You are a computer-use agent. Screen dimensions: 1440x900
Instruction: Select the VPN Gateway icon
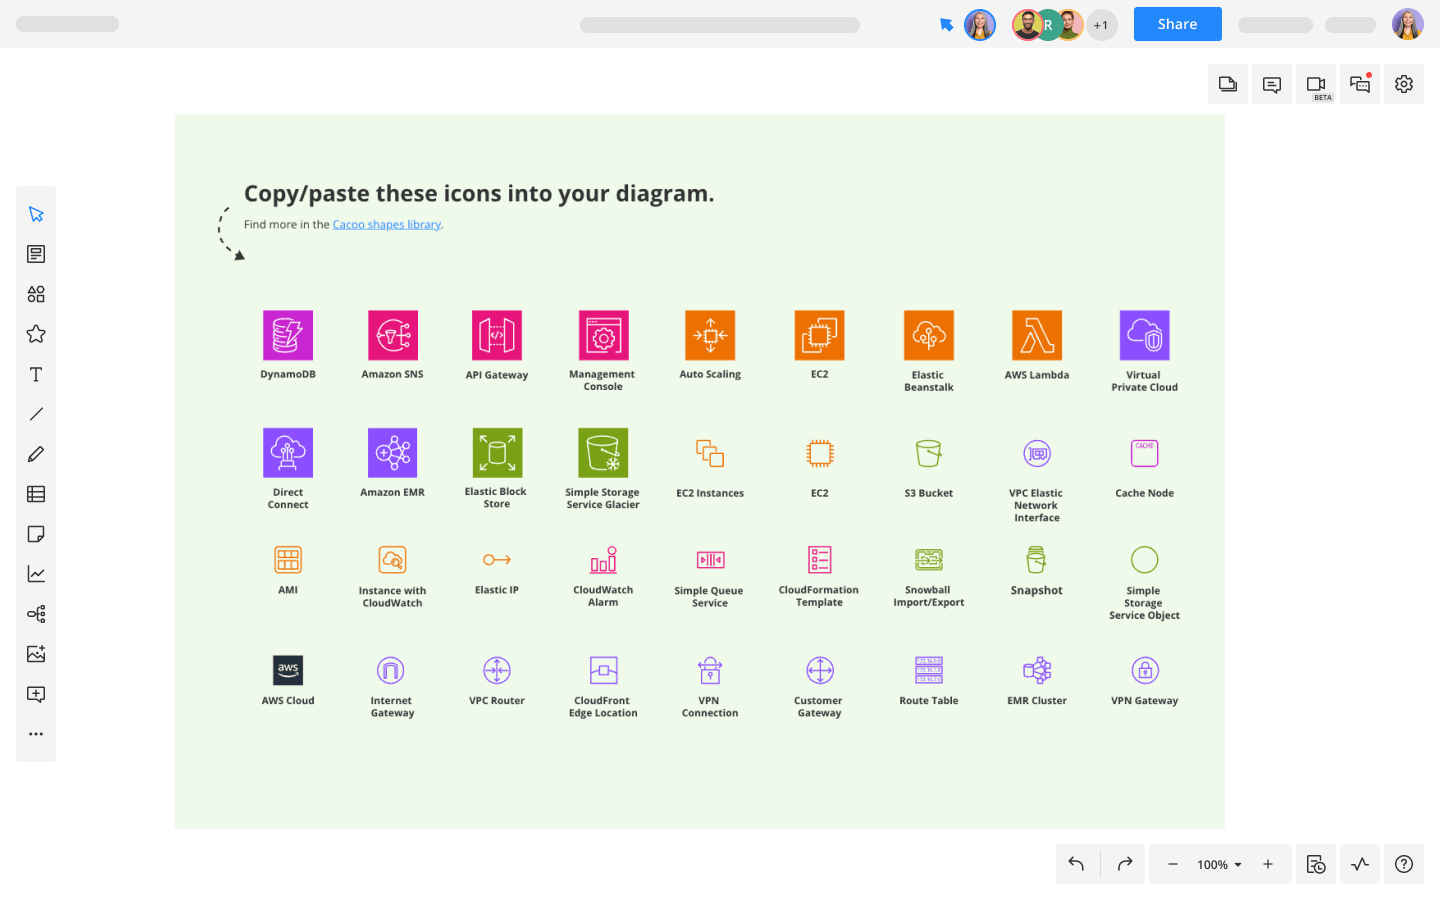click(1145, 670)
